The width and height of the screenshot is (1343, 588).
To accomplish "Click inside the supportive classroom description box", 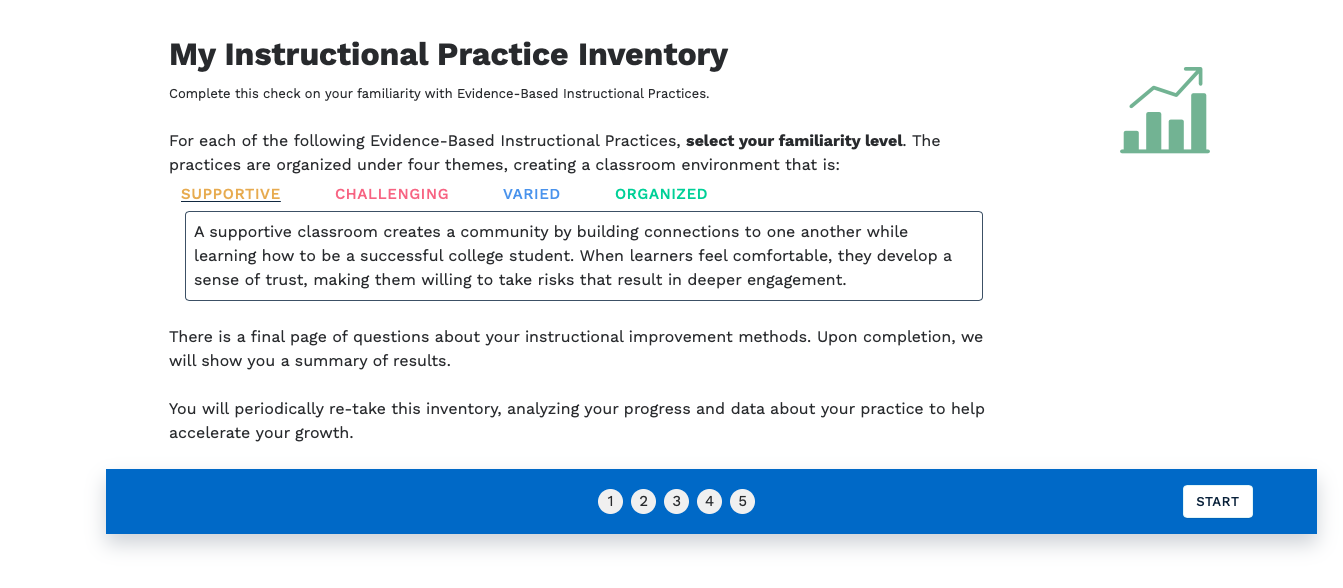I will [583, 256].
